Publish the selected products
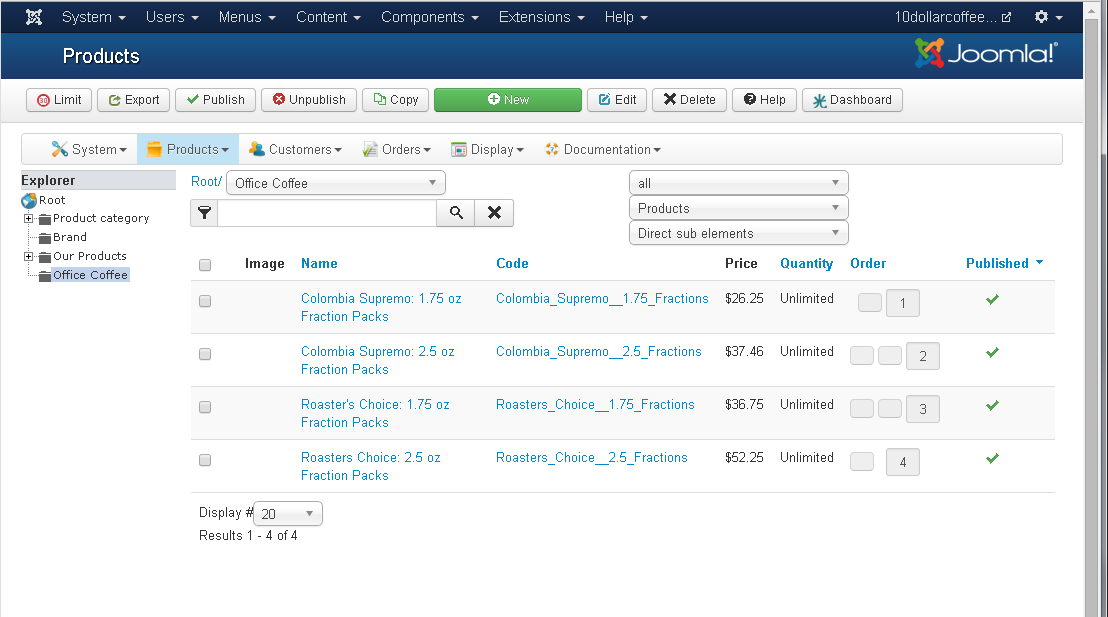The height and width of the screenshot is (617, 1108). click(x=215, y=100)
